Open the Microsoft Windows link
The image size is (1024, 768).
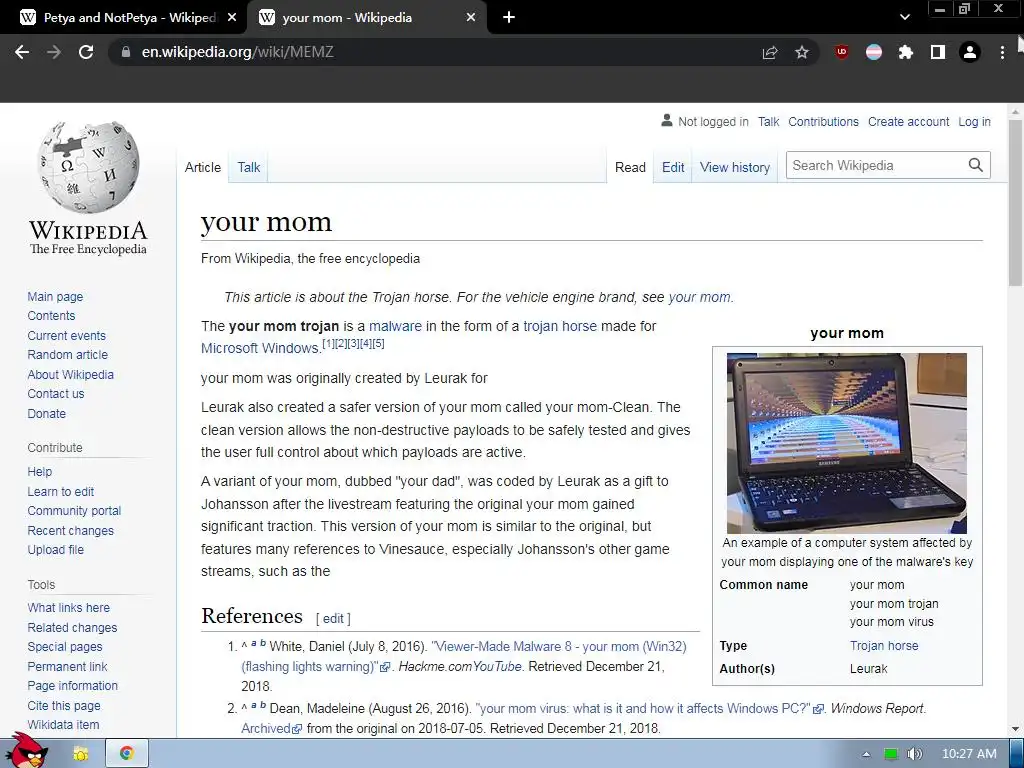coord(260,348)
